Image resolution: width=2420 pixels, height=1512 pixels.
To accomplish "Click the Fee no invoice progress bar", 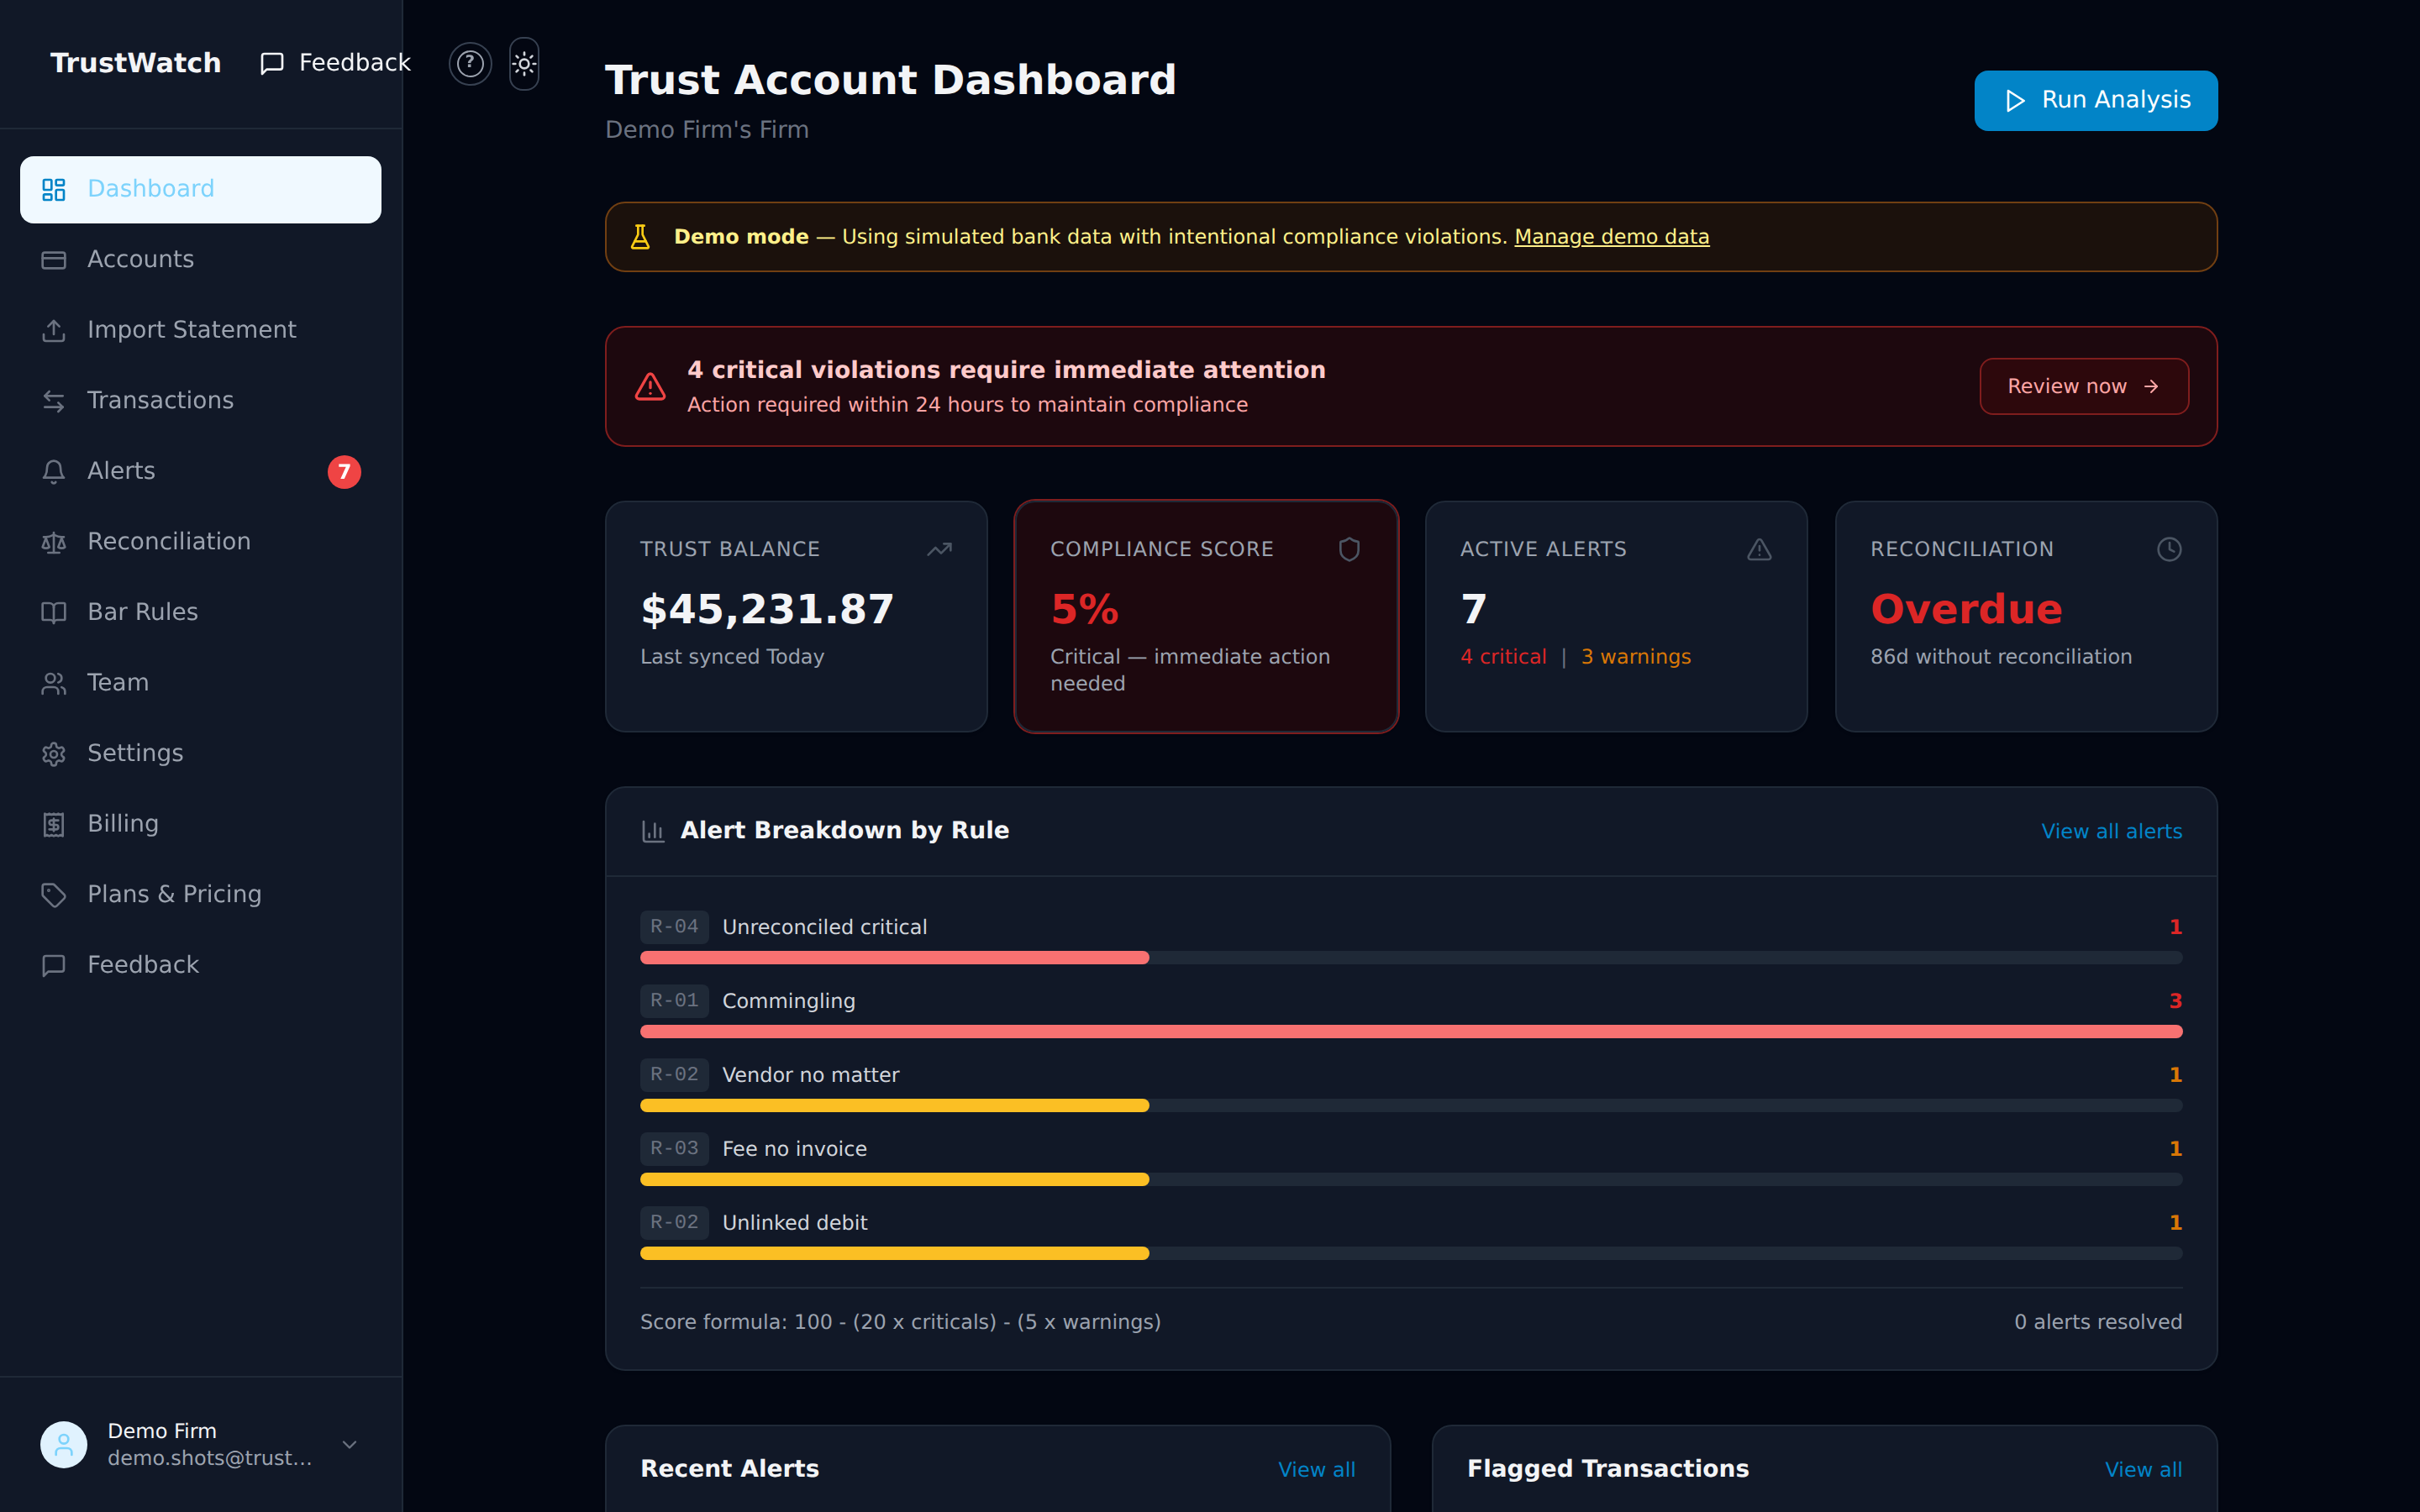I will 1411,1180.
